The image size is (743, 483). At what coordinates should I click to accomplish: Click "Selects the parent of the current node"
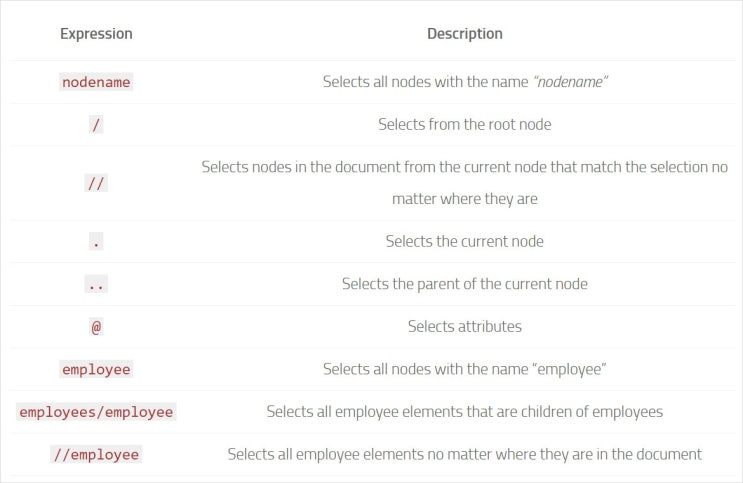click(x=464, y=284)
